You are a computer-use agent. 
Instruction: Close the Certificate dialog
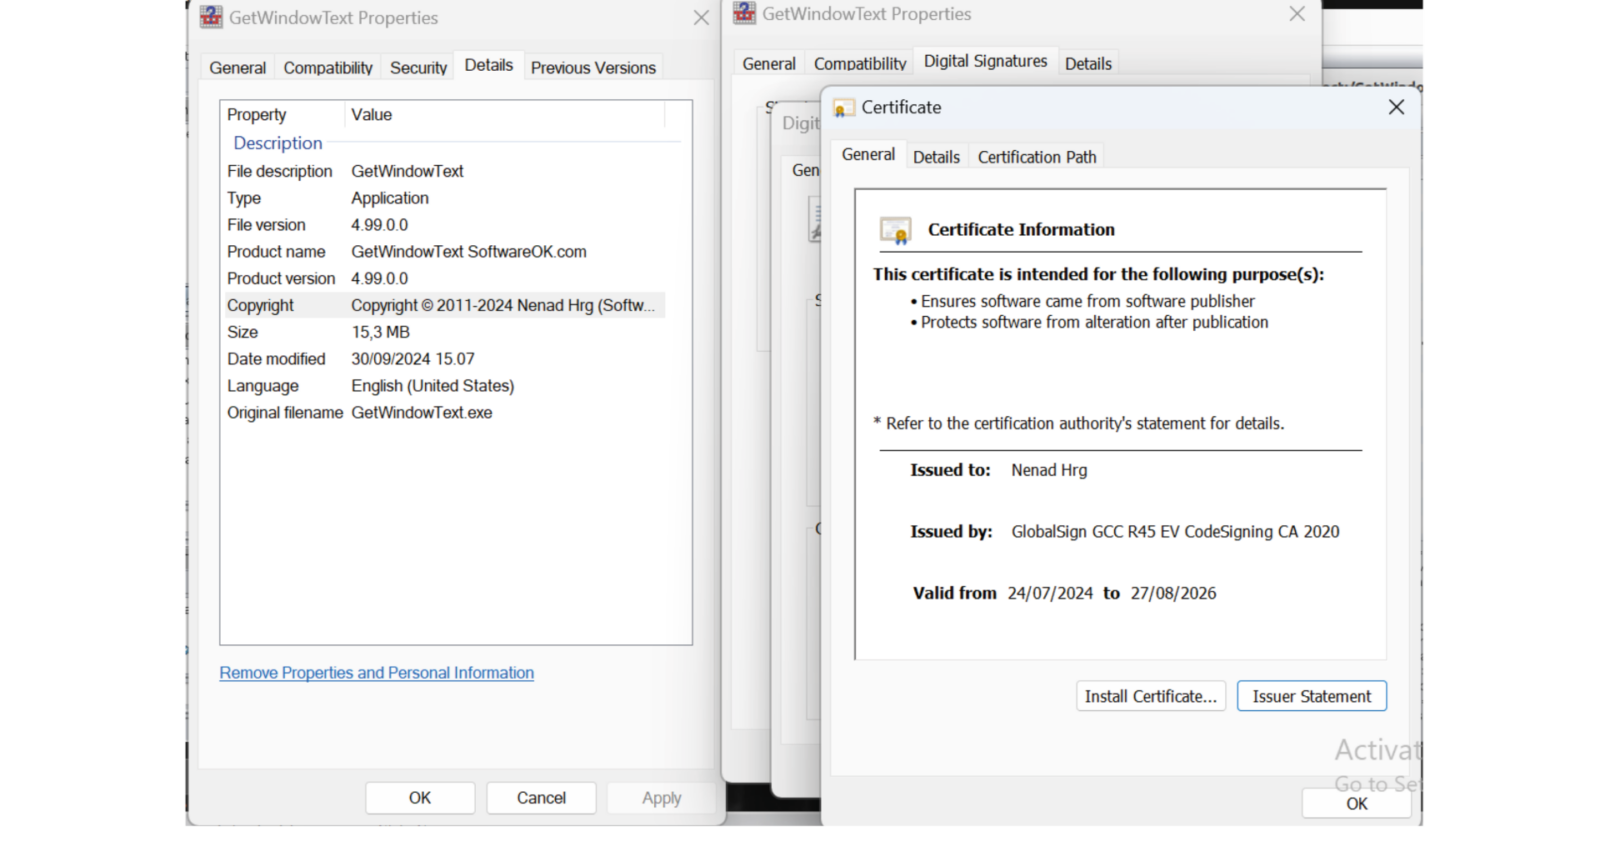point(1396,107)
